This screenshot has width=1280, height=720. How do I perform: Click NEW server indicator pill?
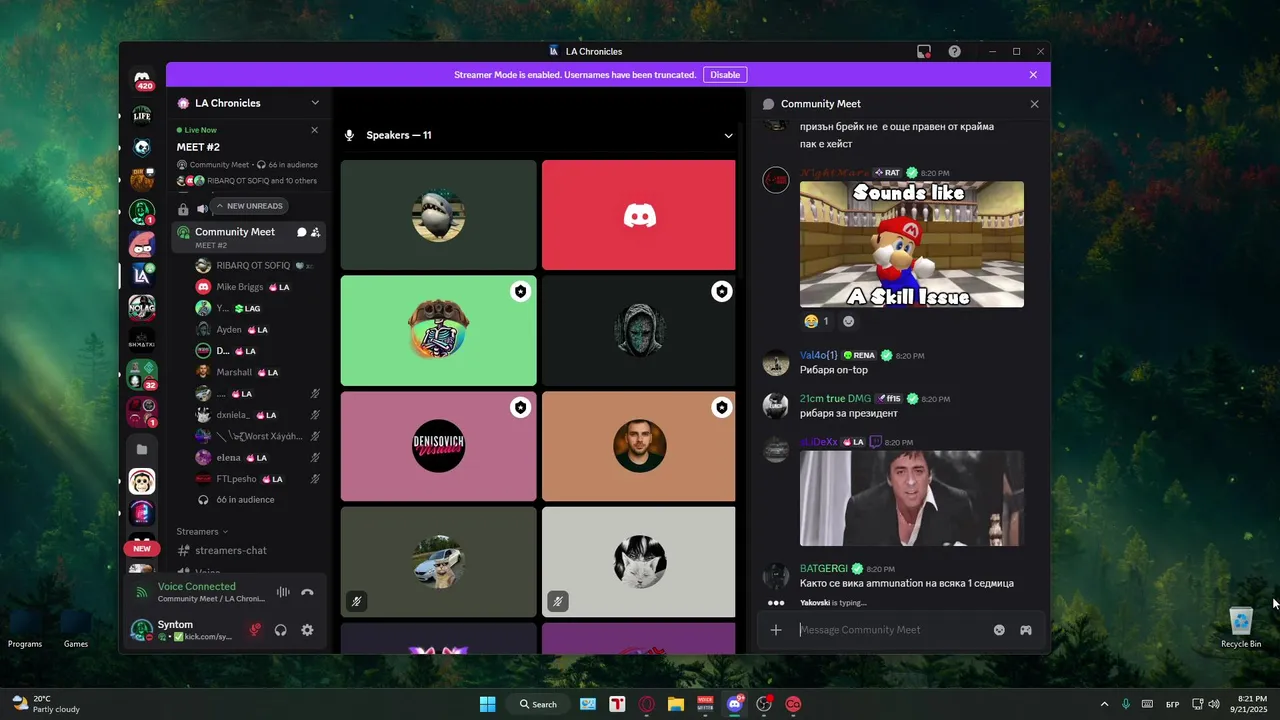point(142,548)
